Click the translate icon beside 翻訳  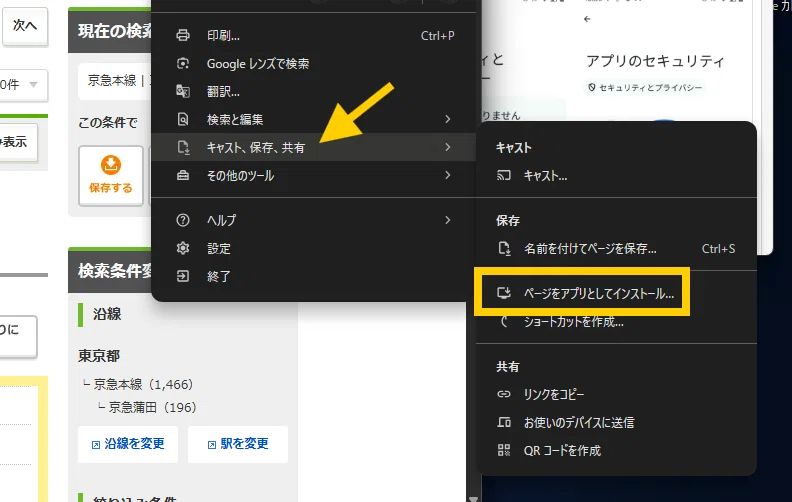(183, 91)
